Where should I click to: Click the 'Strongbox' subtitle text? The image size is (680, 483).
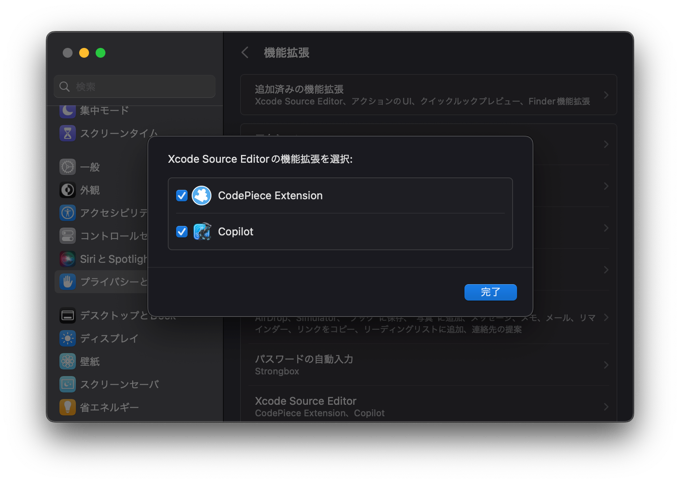pos(277,372)
